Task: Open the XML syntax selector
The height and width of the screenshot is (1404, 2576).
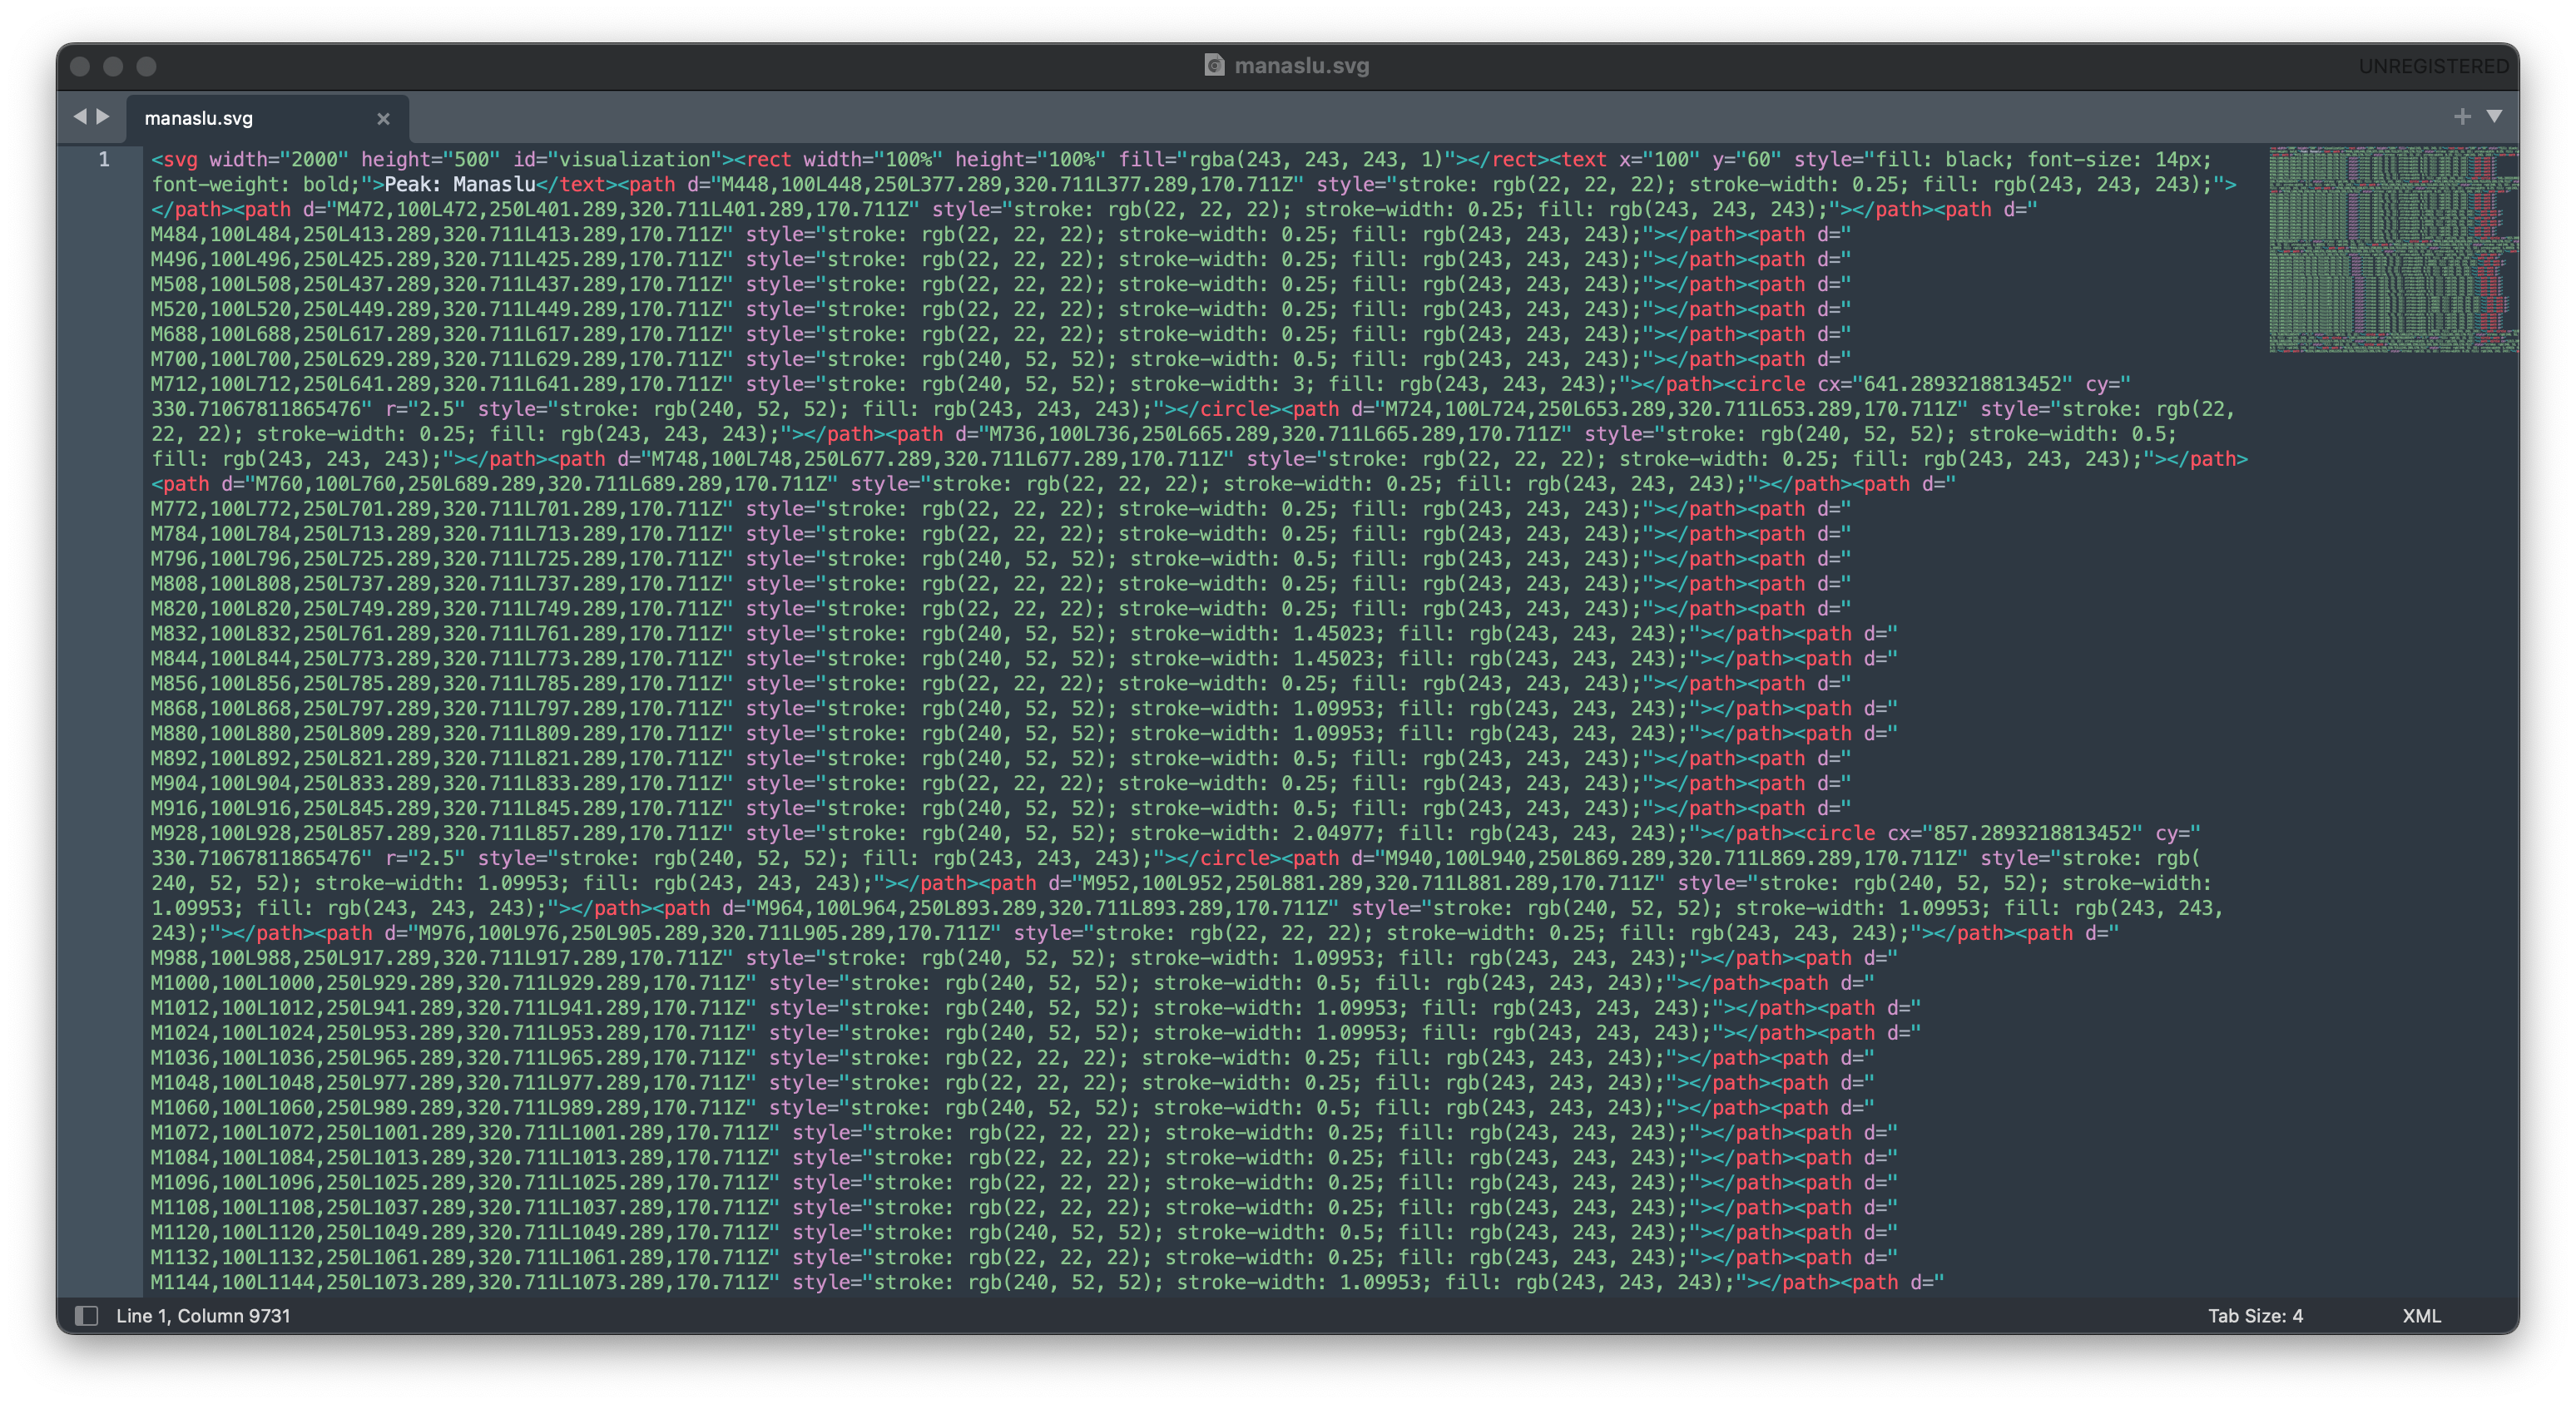Action: (2421, 1316)
